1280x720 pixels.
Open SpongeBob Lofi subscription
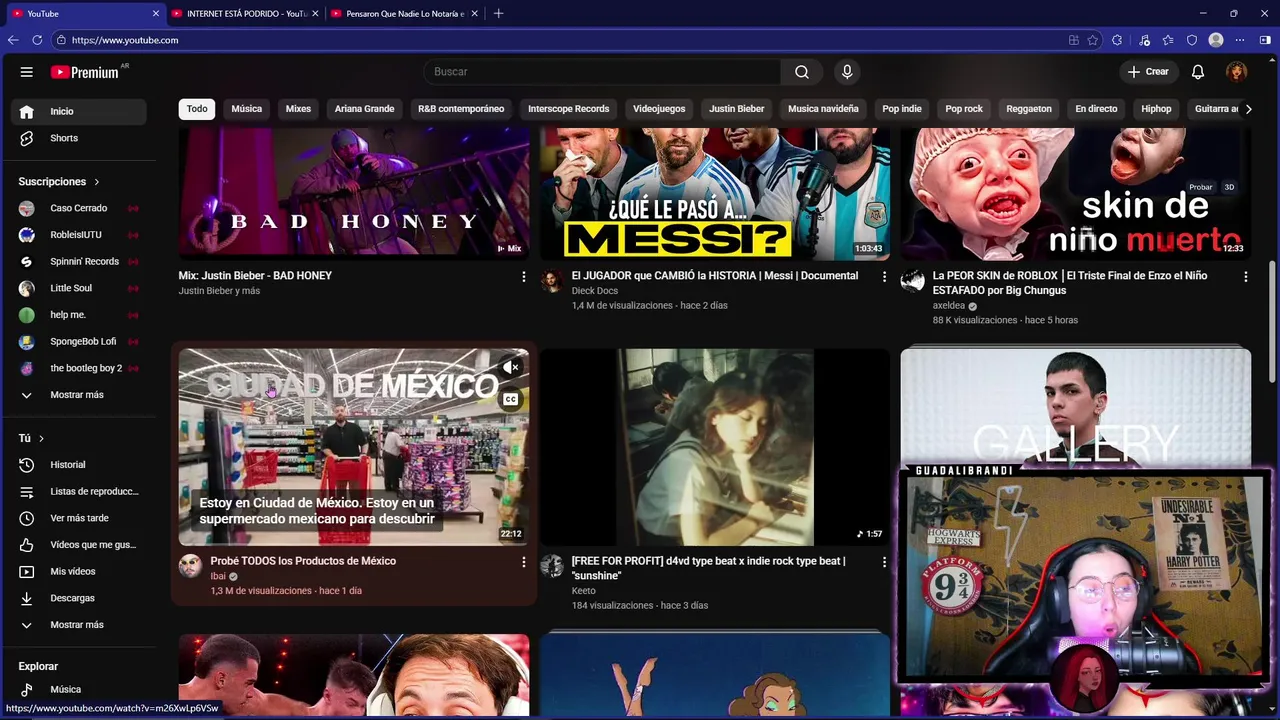78,342
